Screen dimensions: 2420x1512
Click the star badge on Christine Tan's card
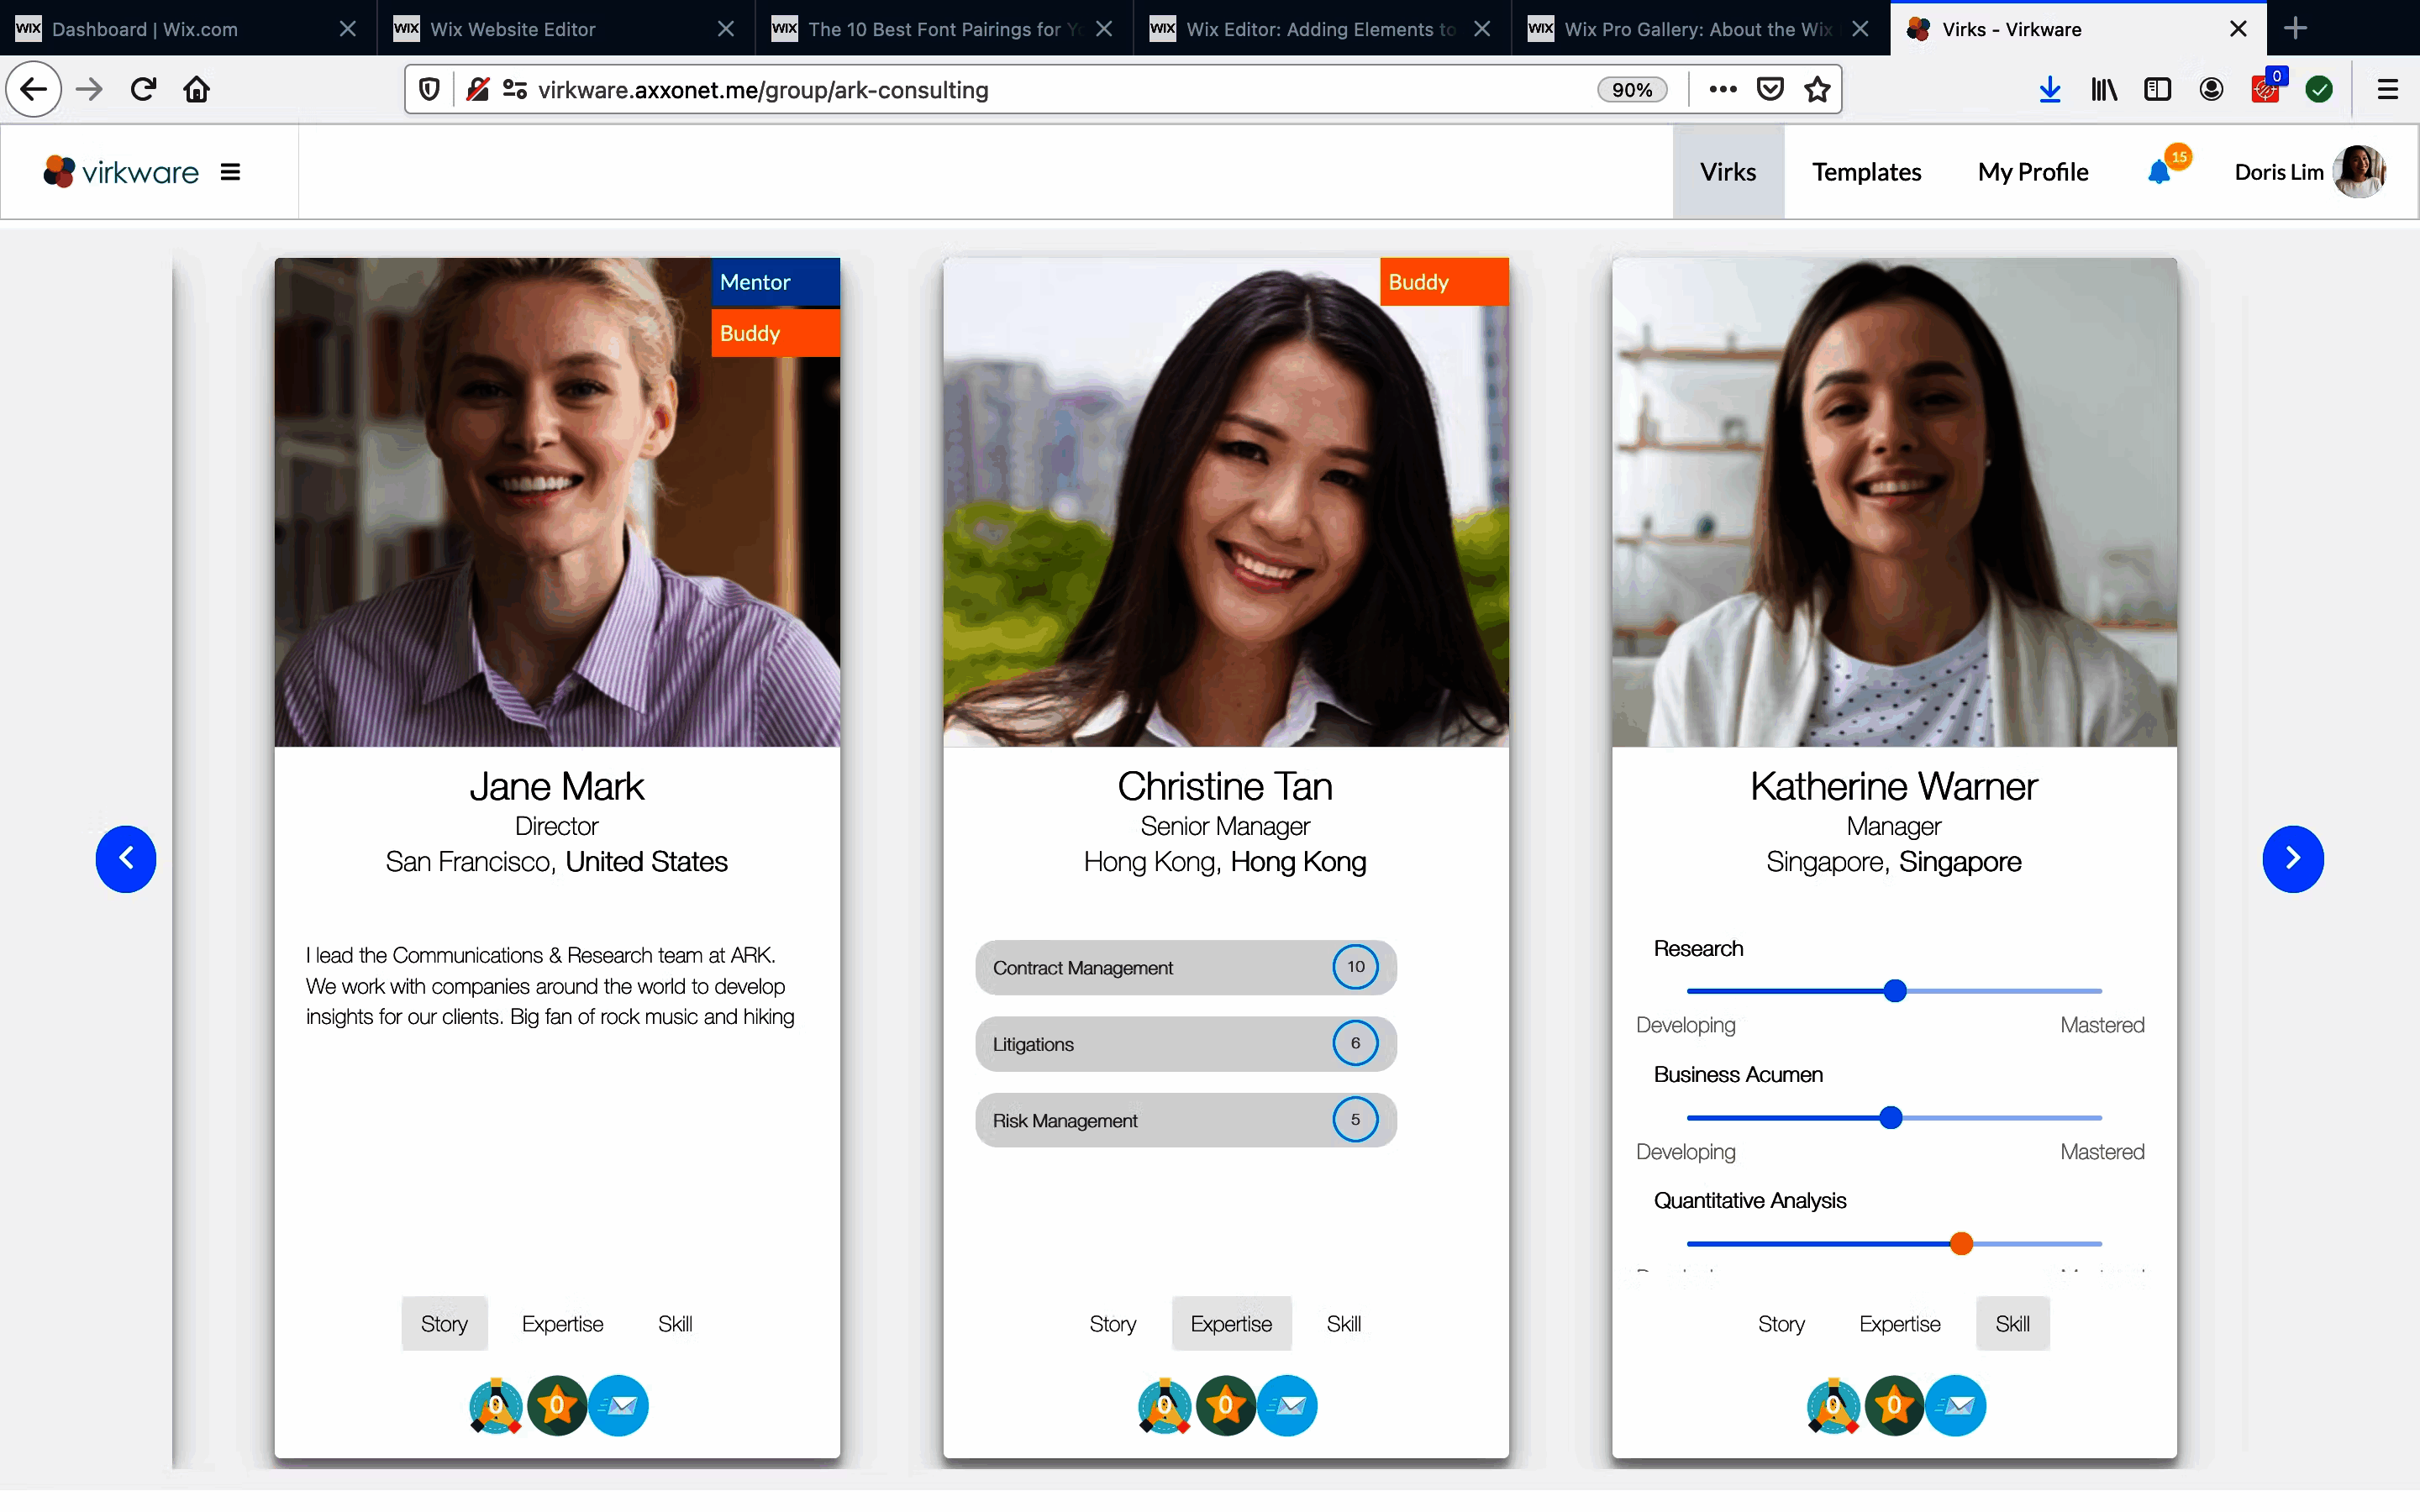pyautogui.click(x=1226, y=1406)
